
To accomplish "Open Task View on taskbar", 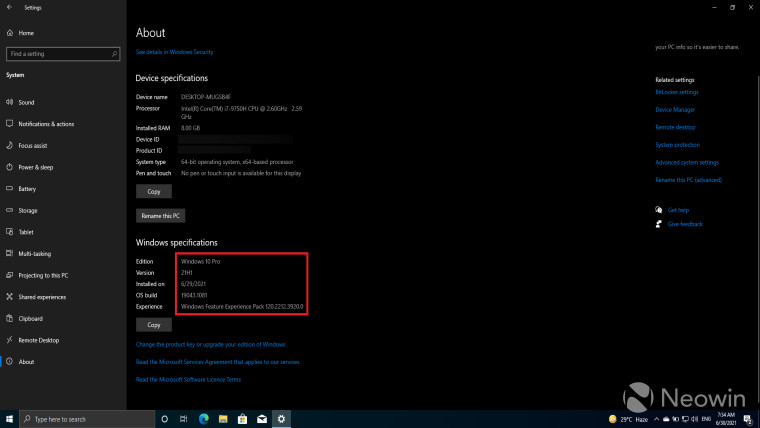I will point(183,419).
